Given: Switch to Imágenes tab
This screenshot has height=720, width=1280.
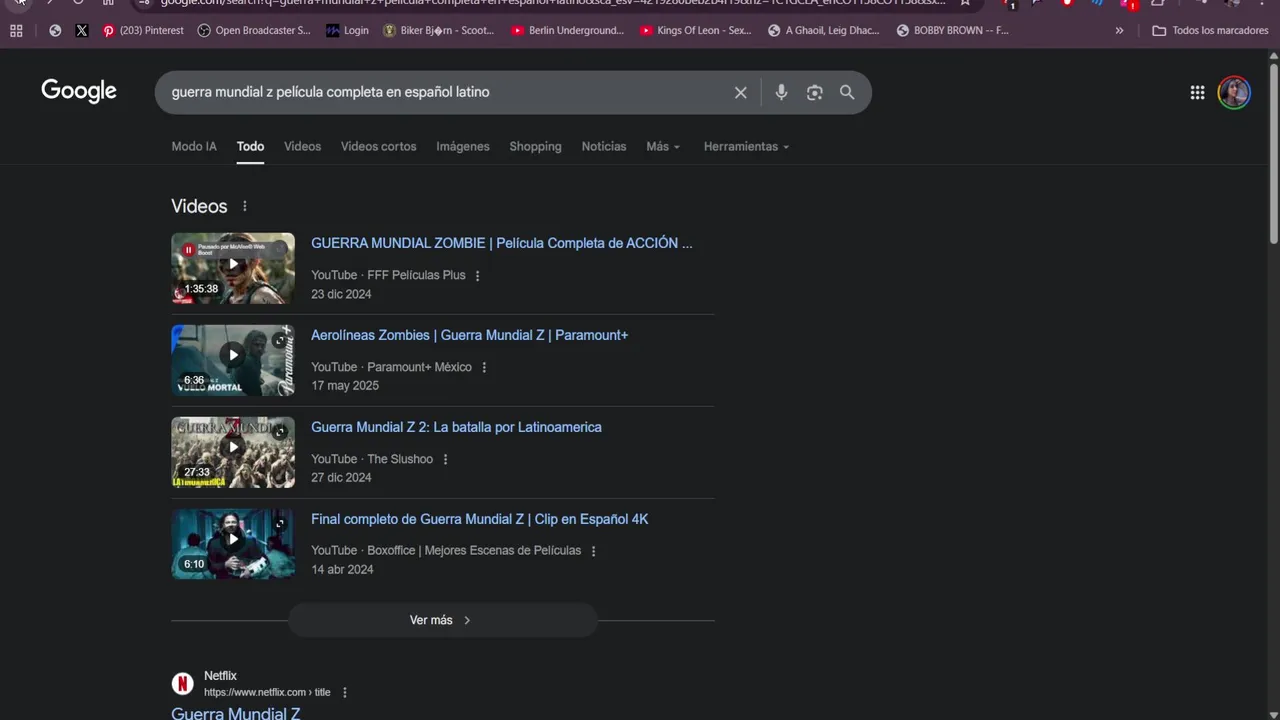Looking at the screenshot, I should point(463,146).
